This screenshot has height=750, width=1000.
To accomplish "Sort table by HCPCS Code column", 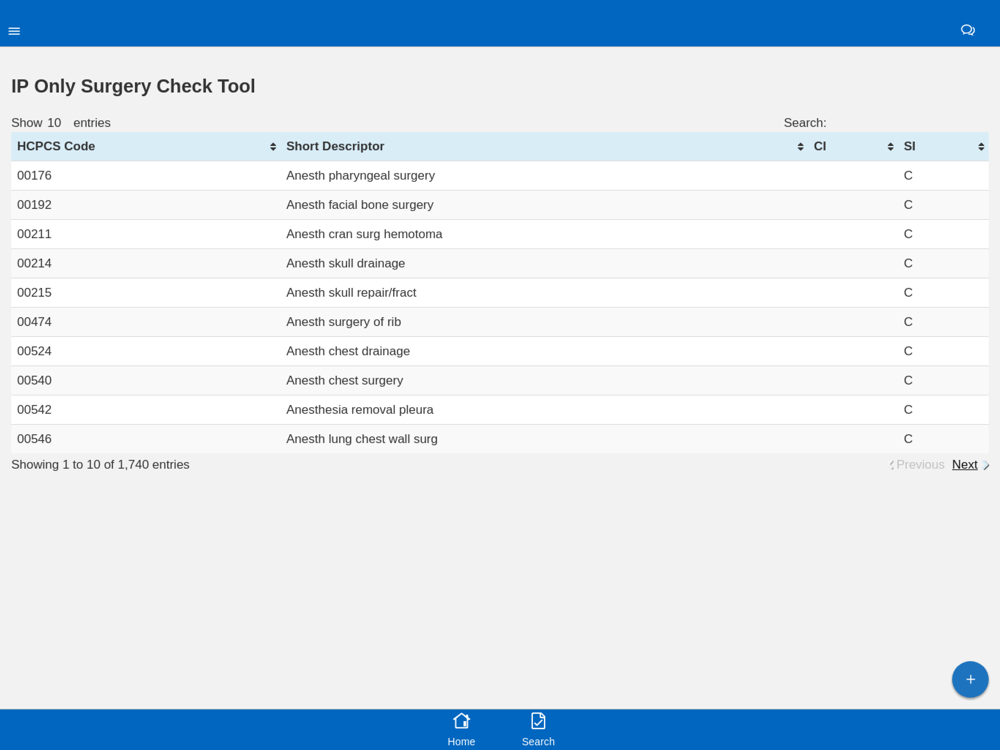I will click(145, 147).
